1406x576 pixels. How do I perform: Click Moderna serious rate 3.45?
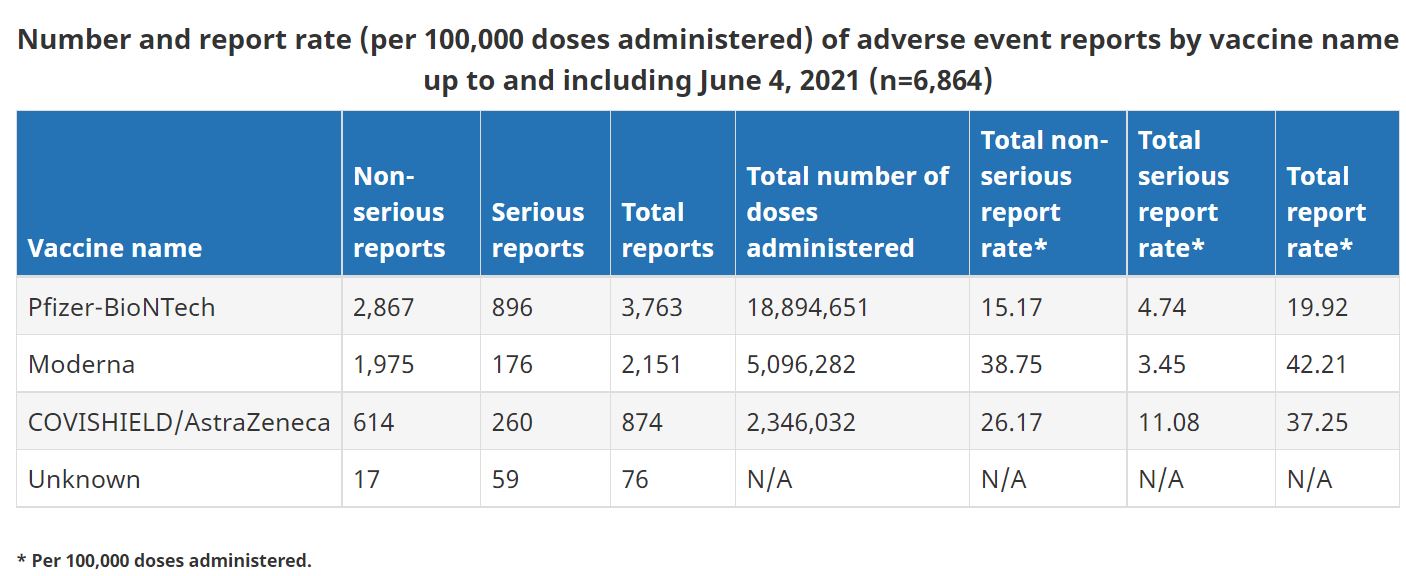[1162, 364]
